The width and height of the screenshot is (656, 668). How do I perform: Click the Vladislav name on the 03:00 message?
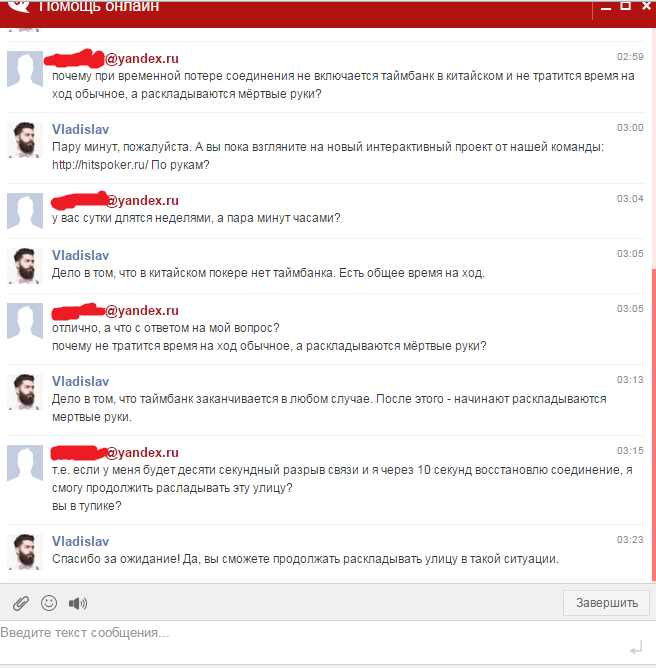pos(80,129)
